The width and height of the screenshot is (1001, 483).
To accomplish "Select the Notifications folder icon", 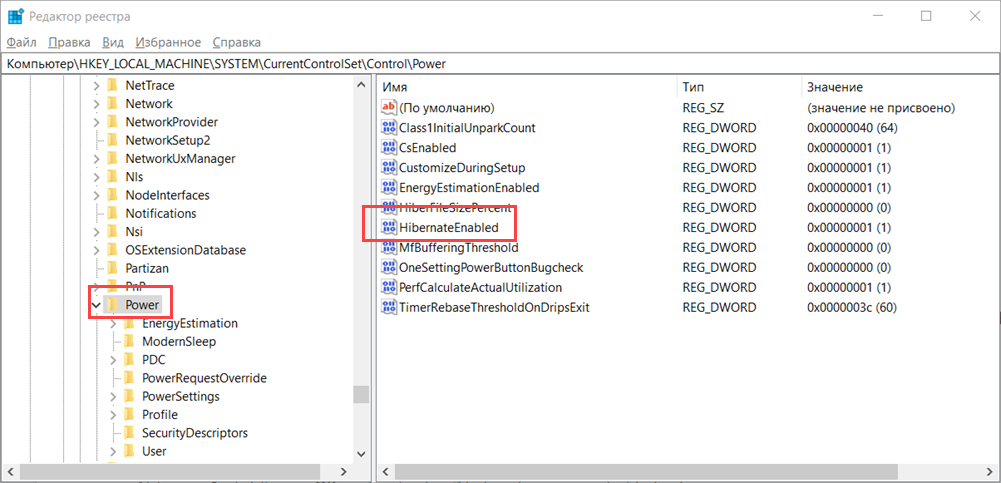I will click(x=112, y=213).
